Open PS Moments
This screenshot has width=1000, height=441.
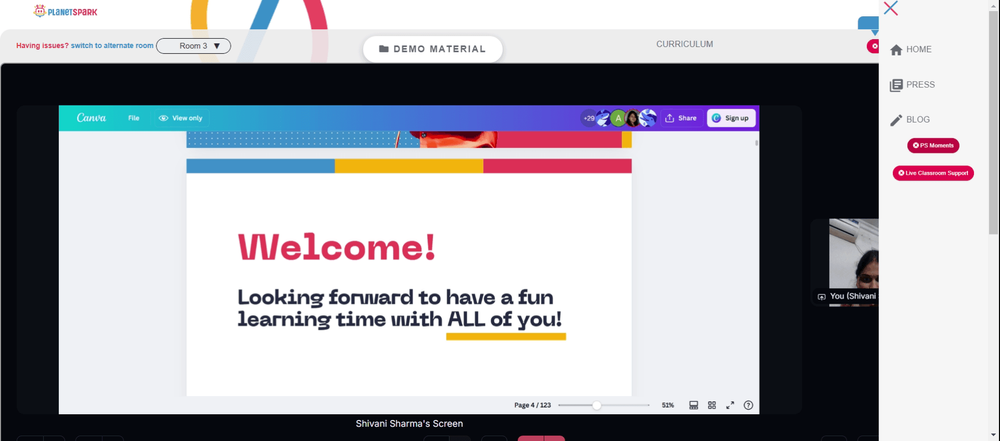933,146
